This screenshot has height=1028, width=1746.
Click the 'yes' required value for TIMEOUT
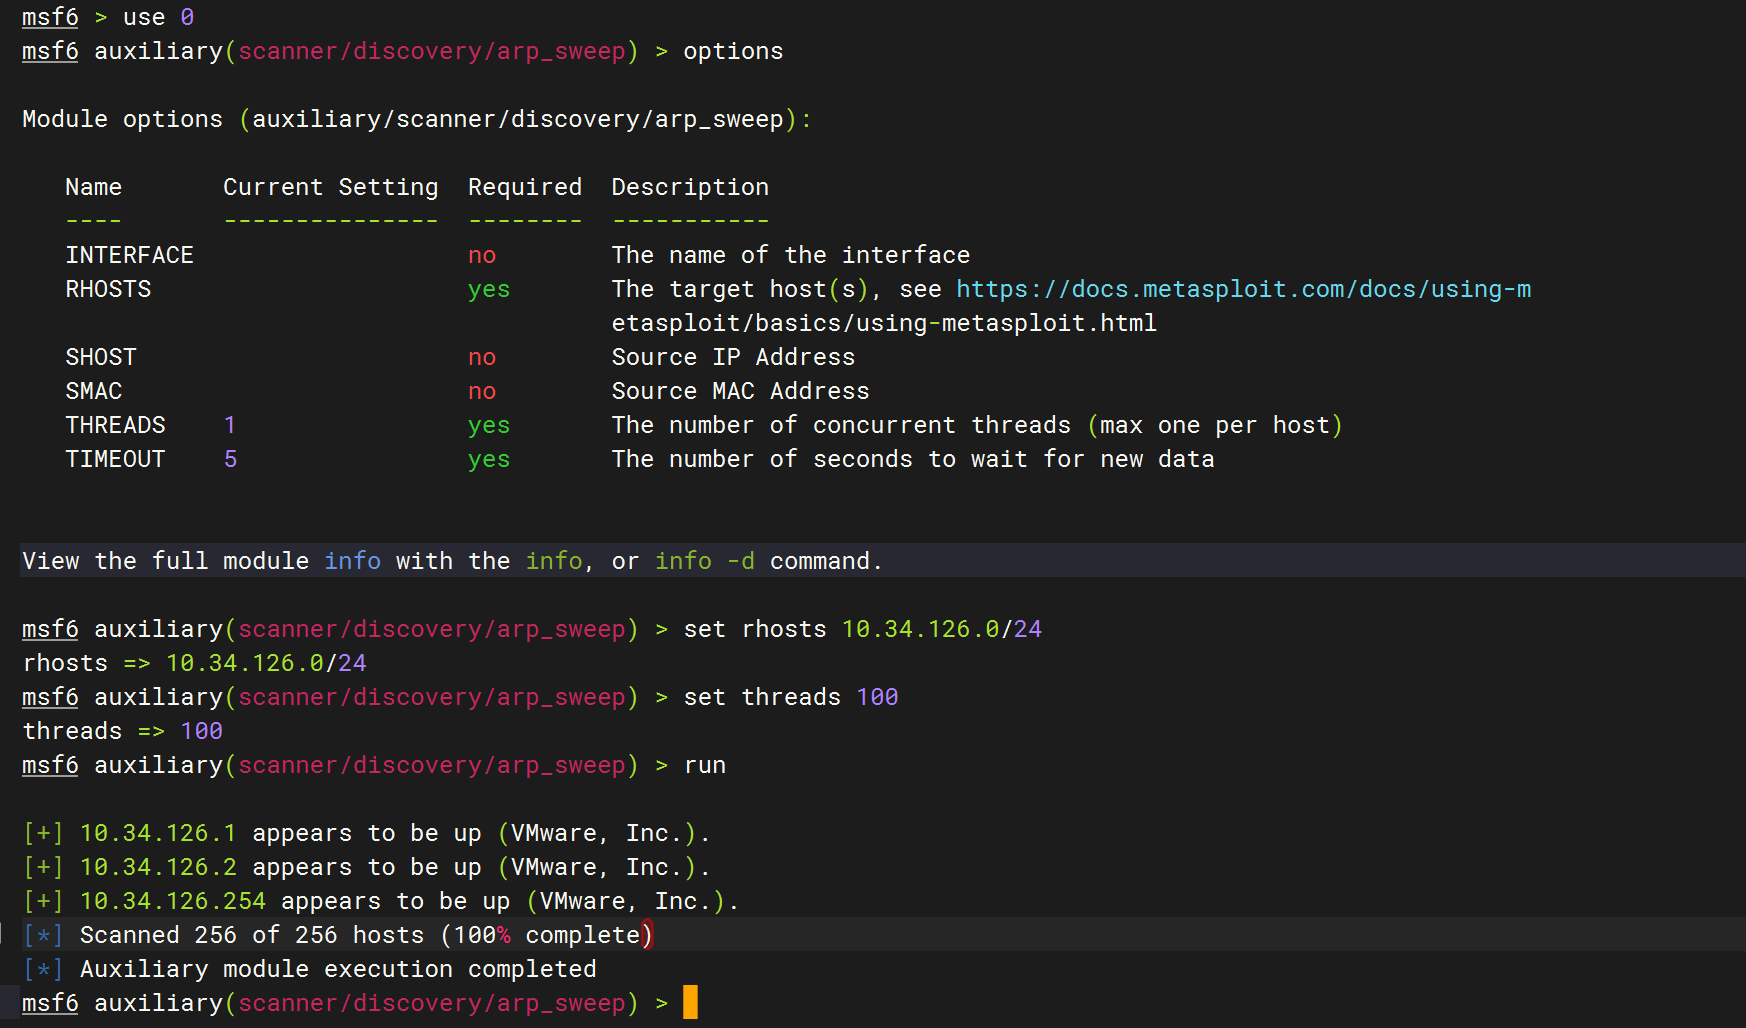[489, 459]
